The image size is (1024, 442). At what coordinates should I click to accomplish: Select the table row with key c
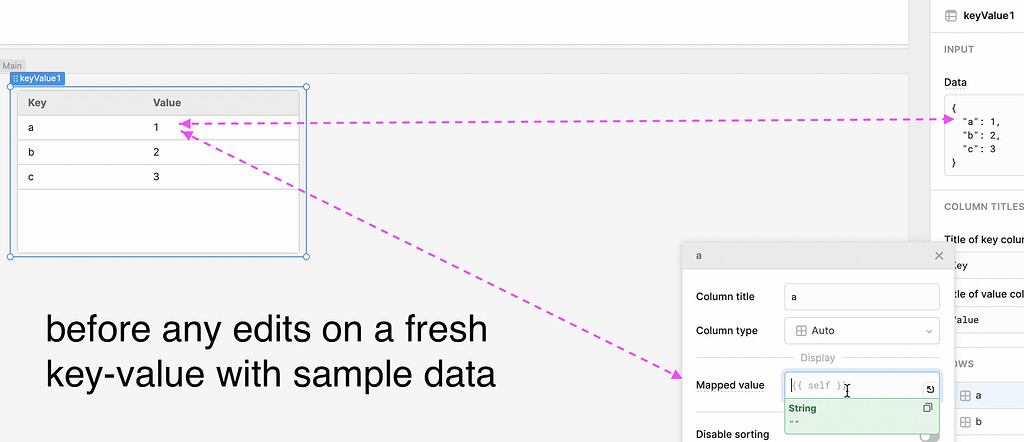point(158,177)
